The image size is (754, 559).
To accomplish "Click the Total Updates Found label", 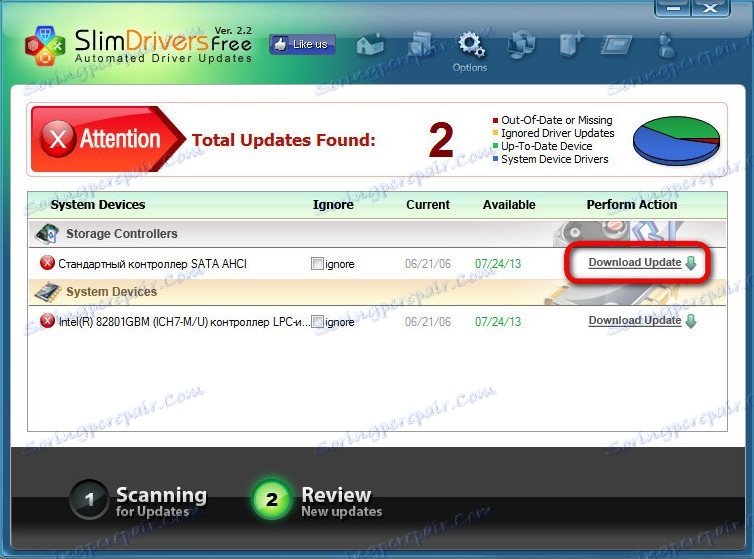I will coord(284,140).
